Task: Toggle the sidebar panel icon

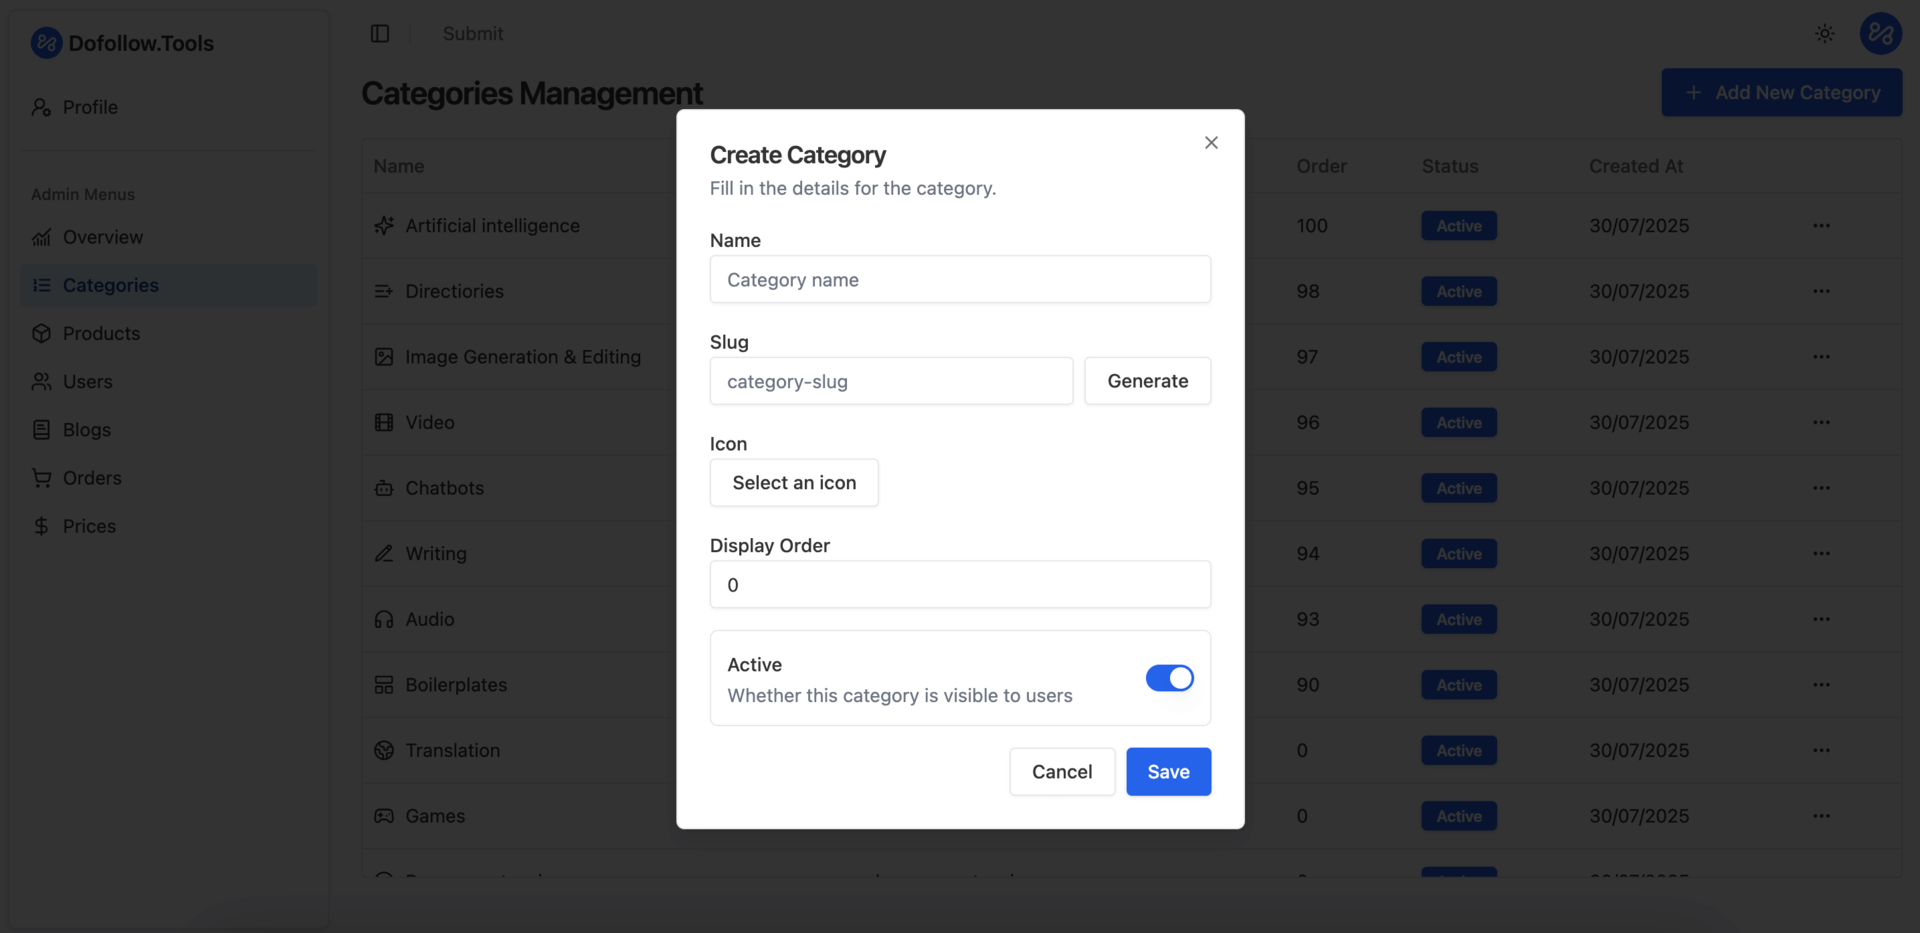Action: pos(380,34)
